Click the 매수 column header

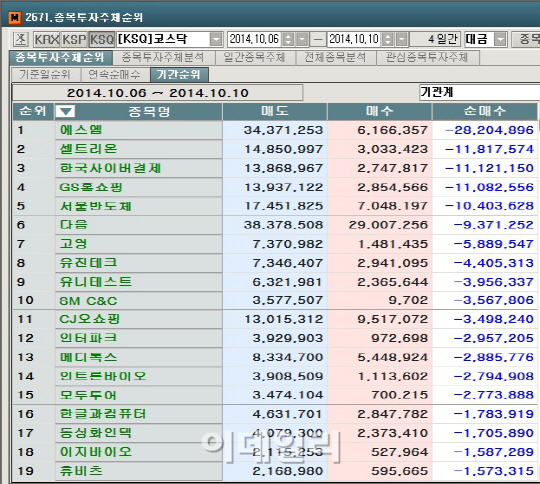tap(380, 111)
